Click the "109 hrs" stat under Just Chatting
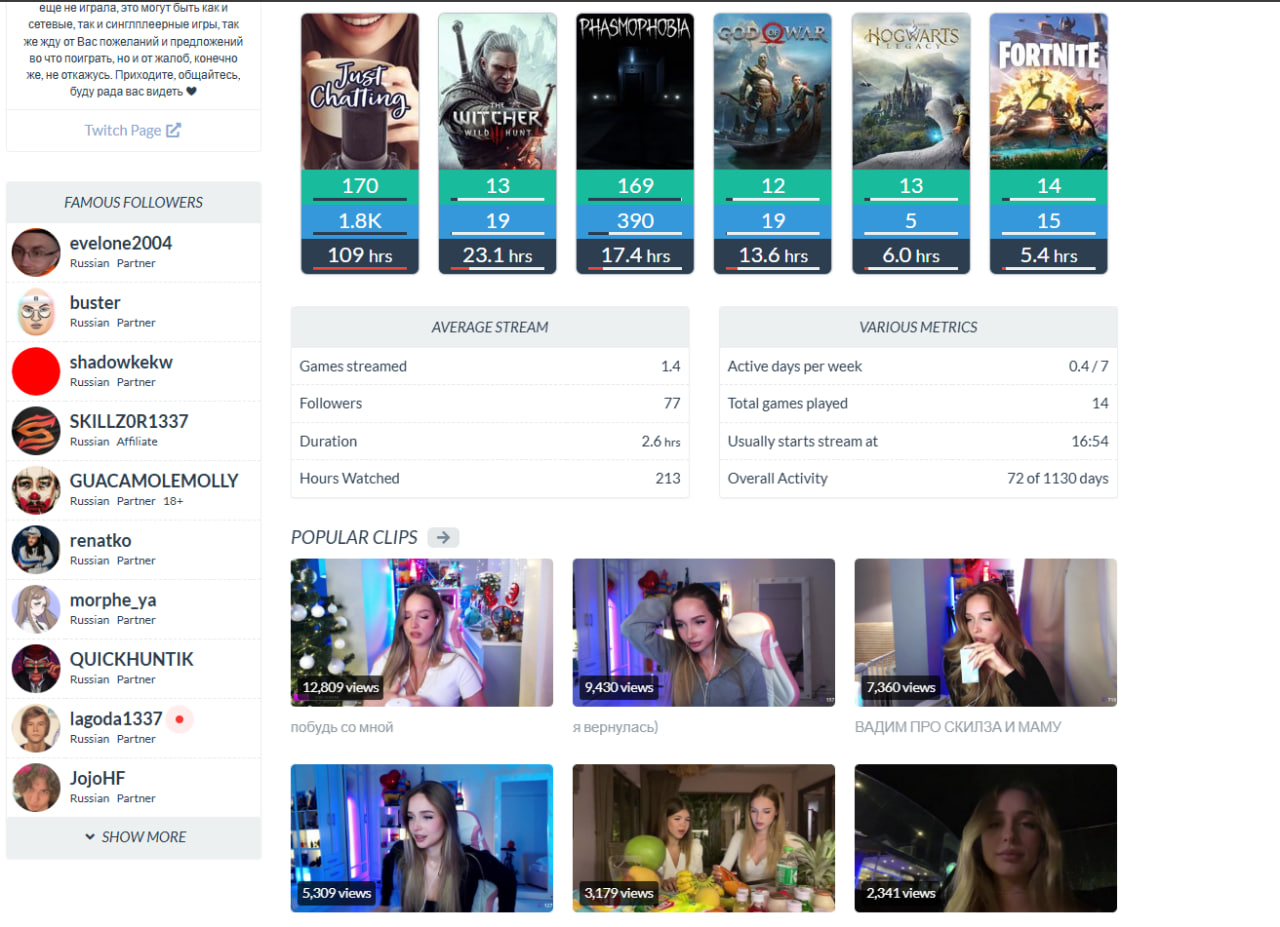Viewport: 1280px width, 927px height. coord(360,256)
